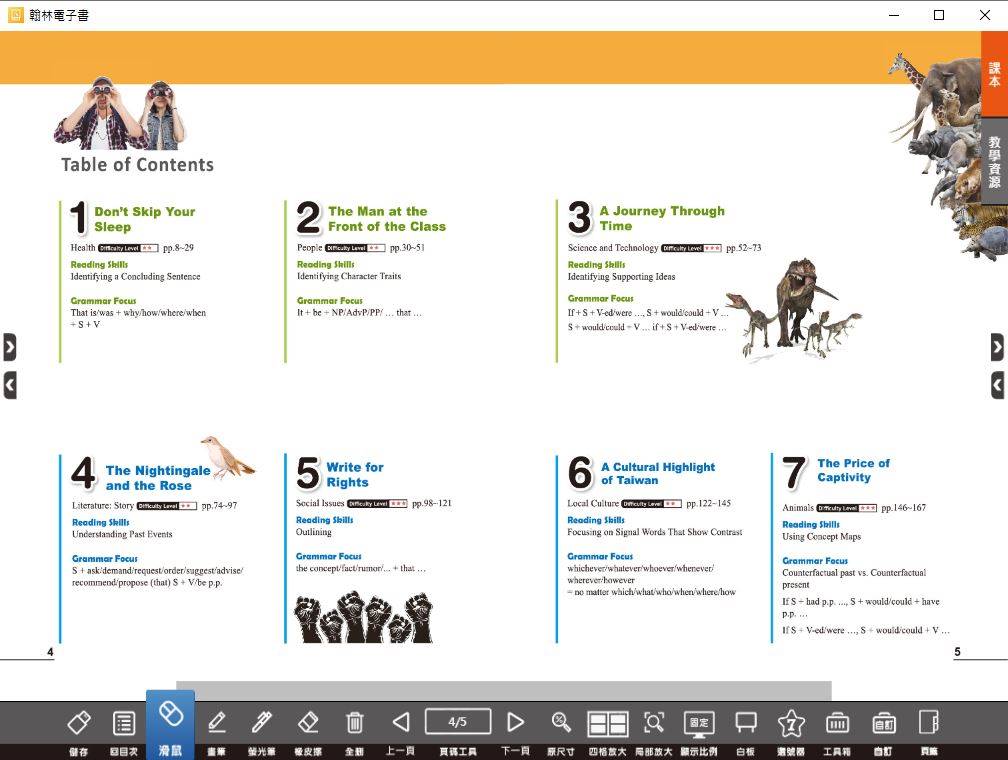Click the 4/5 page number box
The image size is (1008, 760).
[458, 721]
